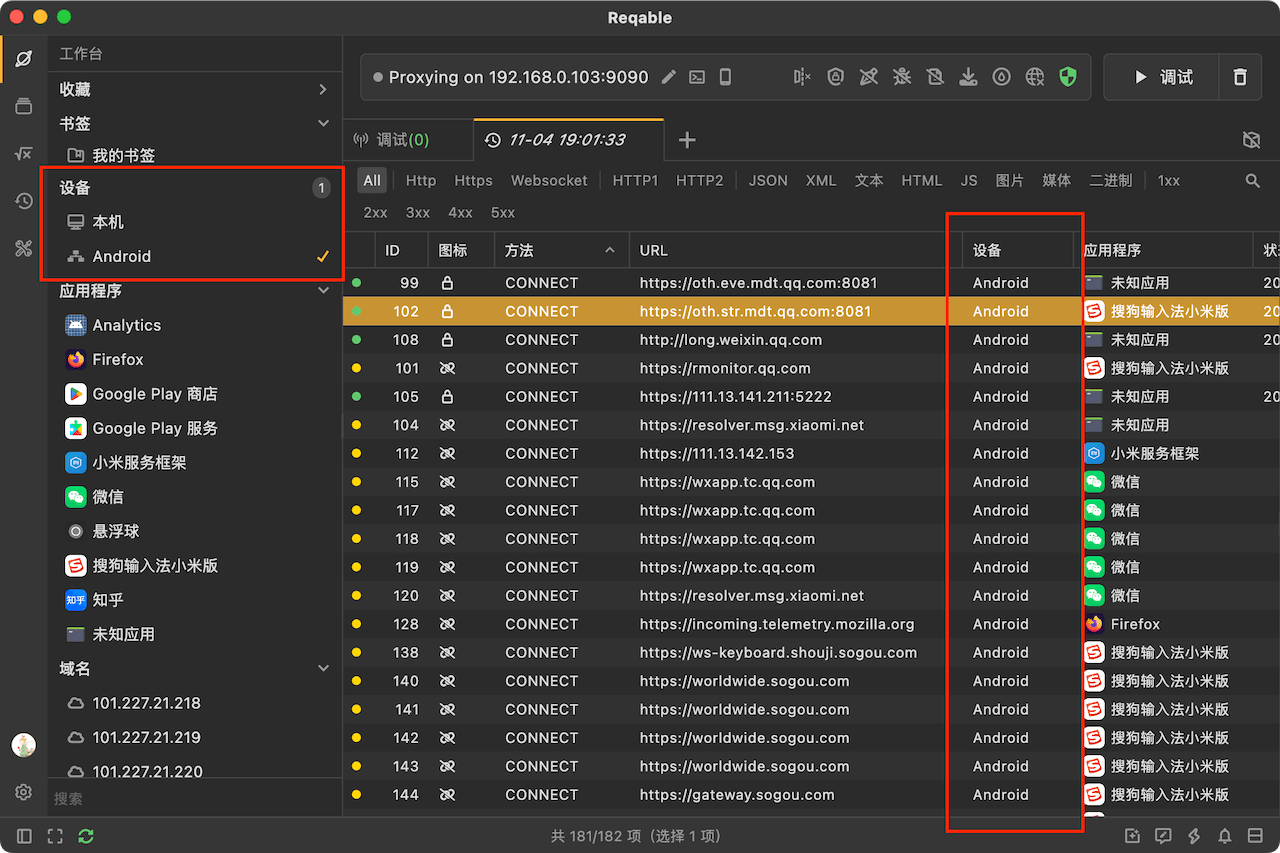Open the terminal icon next to proxy address
The height and width of the screenshot is (853, 1280).
tap(697, 77)
